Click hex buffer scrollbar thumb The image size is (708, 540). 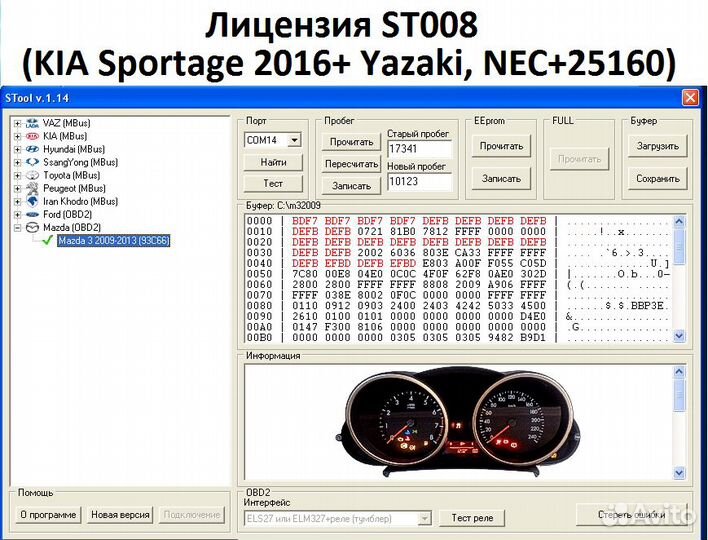click(x=680, y=247)
